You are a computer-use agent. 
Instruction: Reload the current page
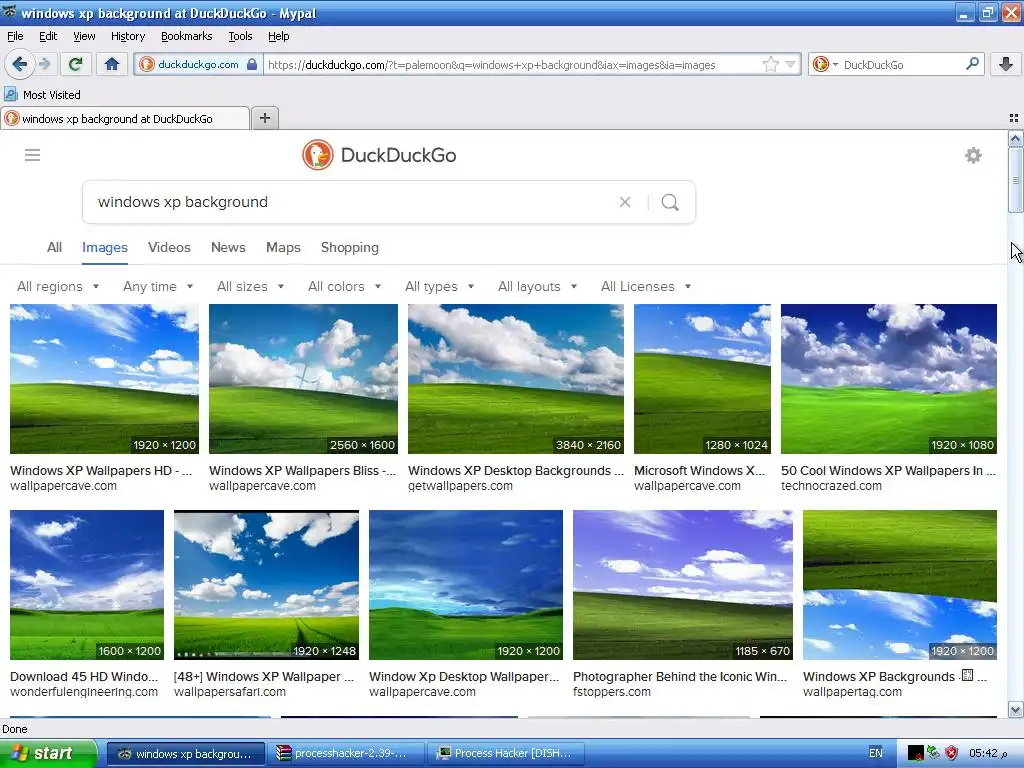75,64
